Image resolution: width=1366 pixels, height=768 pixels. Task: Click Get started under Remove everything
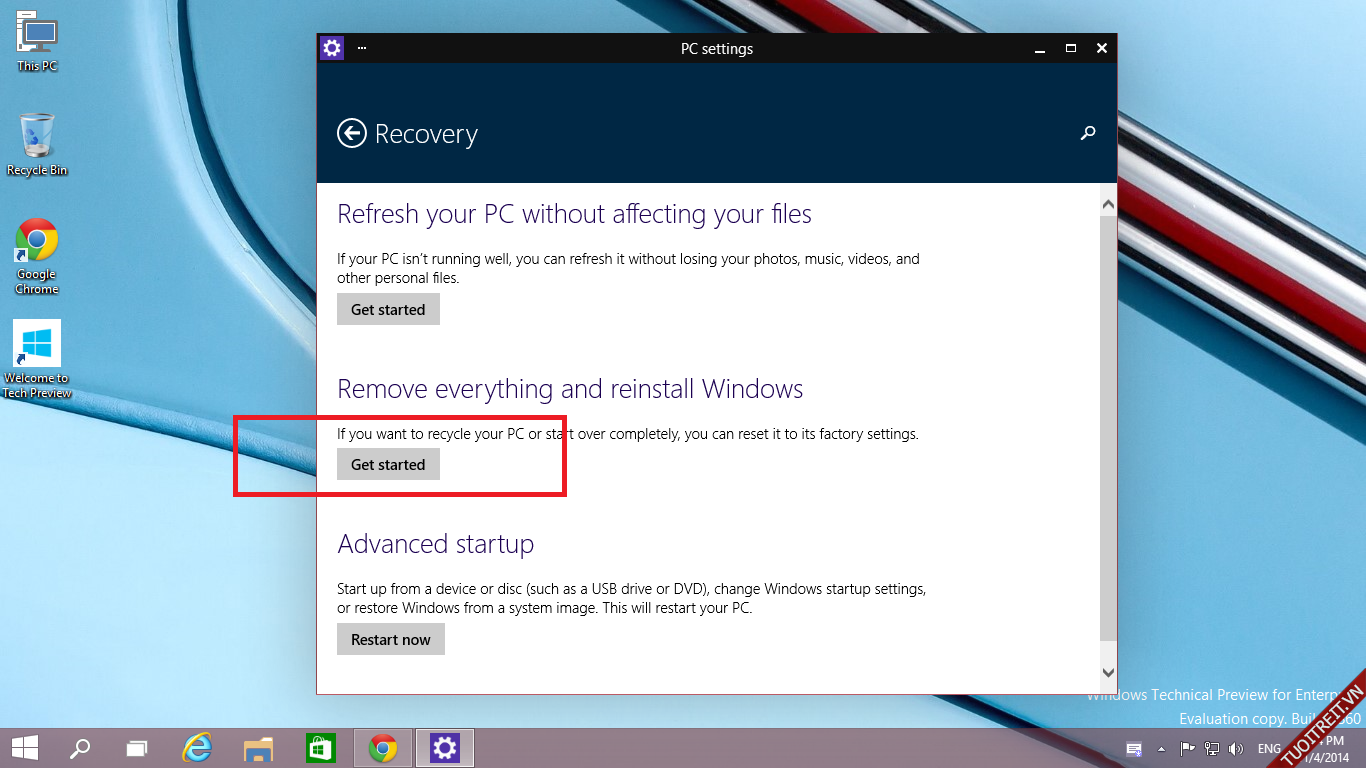pyautogui.click(x=388, y=465)
